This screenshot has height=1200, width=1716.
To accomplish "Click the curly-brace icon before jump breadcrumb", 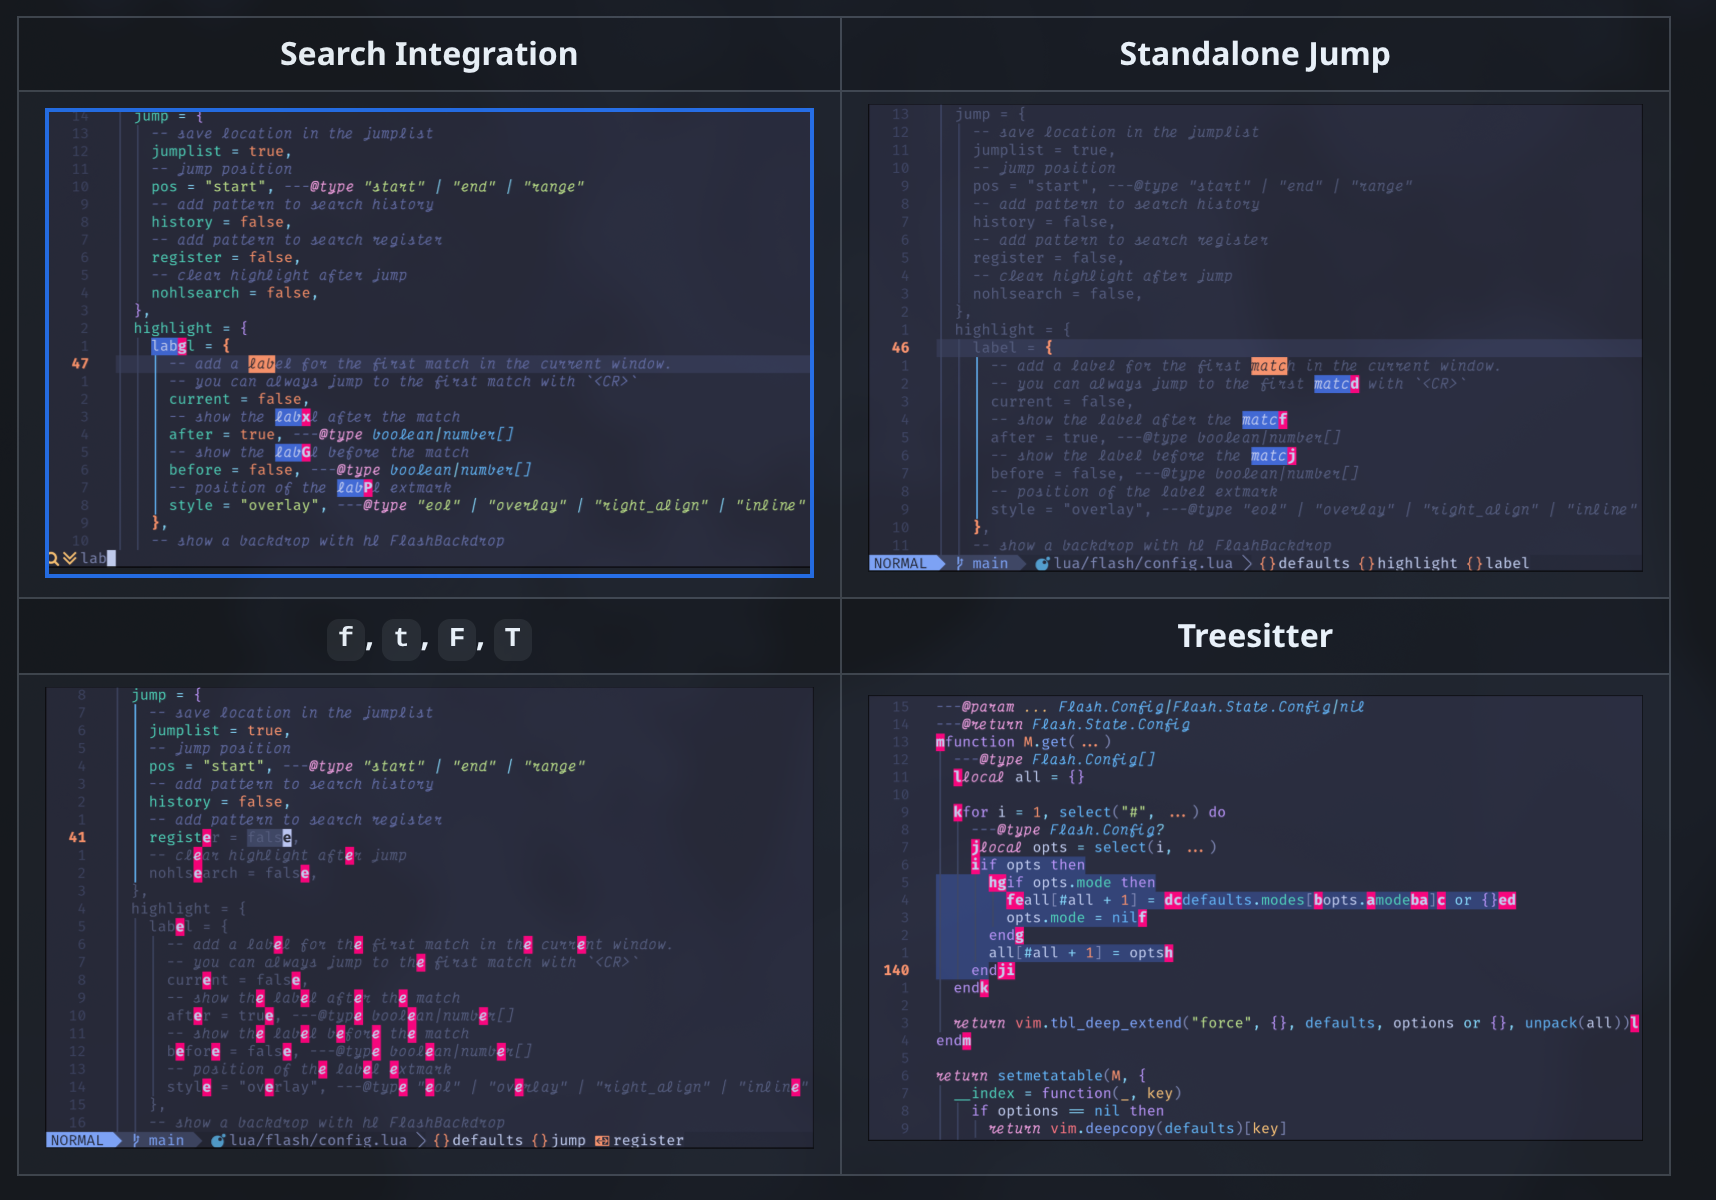I will pos(540,1140).
